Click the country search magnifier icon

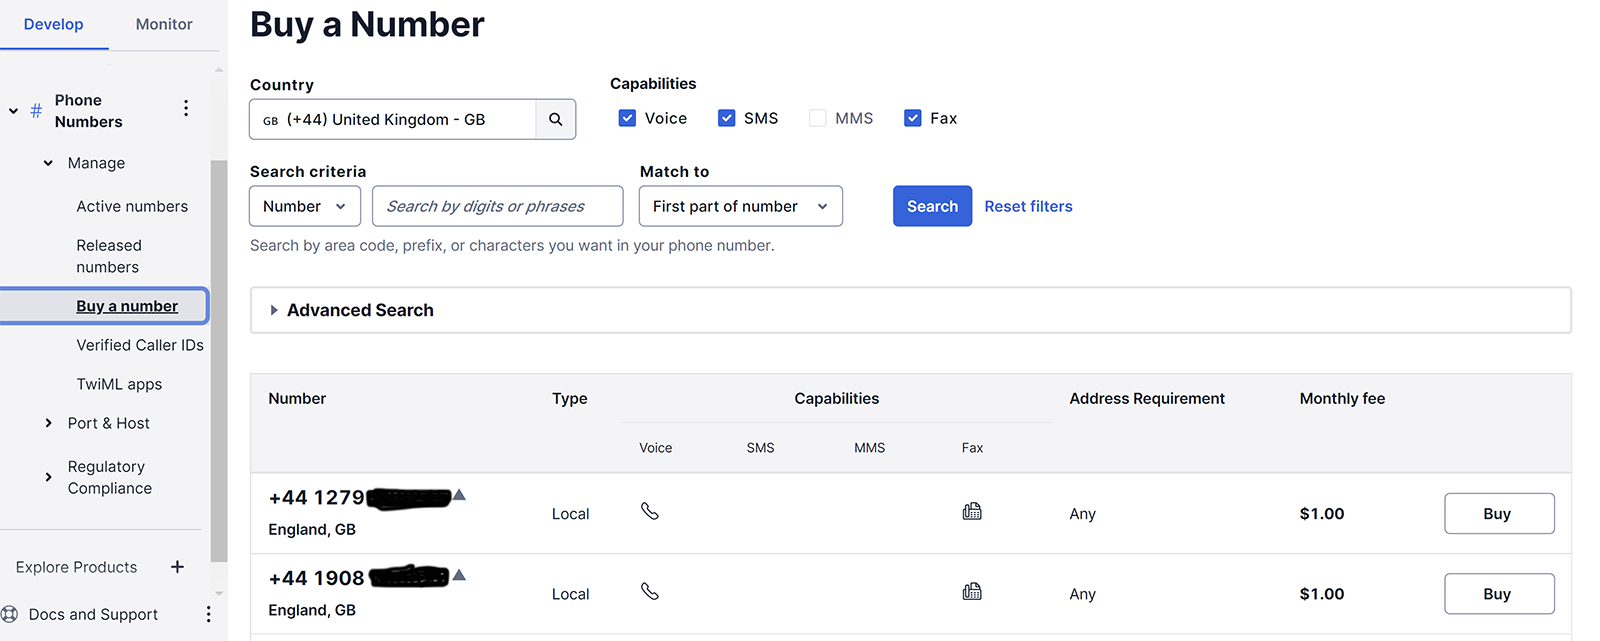[555, 119]
